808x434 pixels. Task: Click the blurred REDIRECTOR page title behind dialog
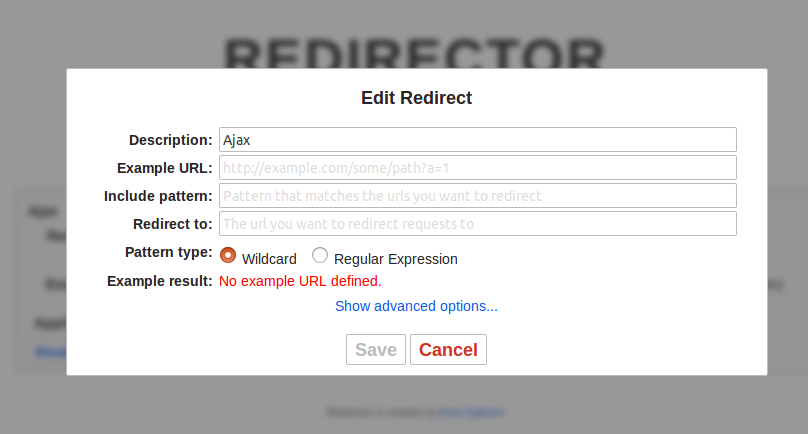click(x=414, y=53)
